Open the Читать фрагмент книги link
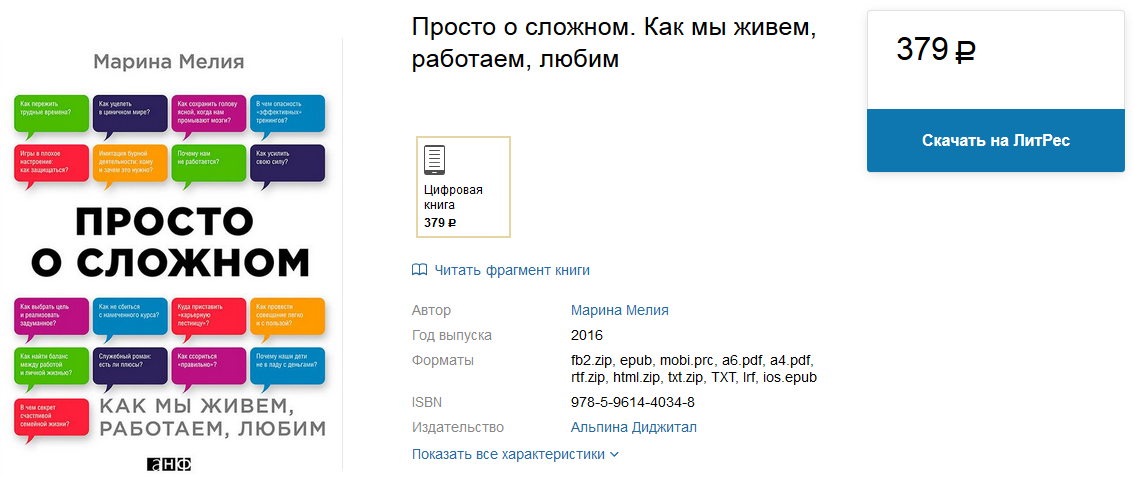1134x477 pixels. [x=511, y=270]
